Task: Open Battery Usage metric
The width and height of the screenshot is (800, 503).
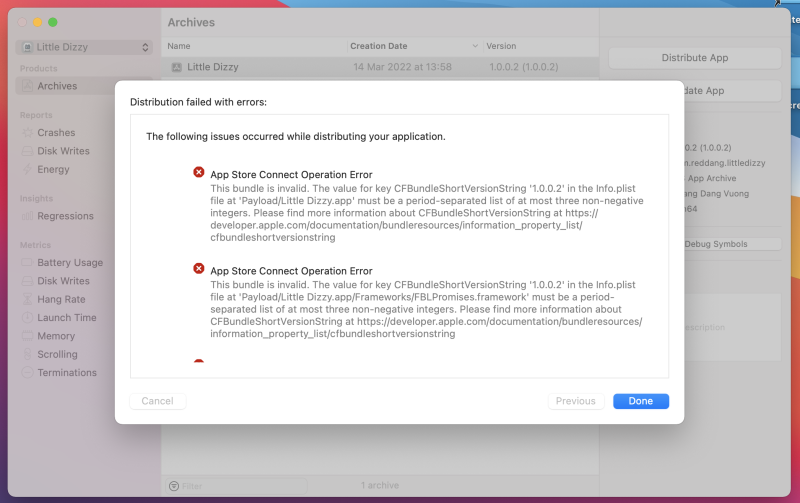Action: pyautogui.click(x=70, y=263)
